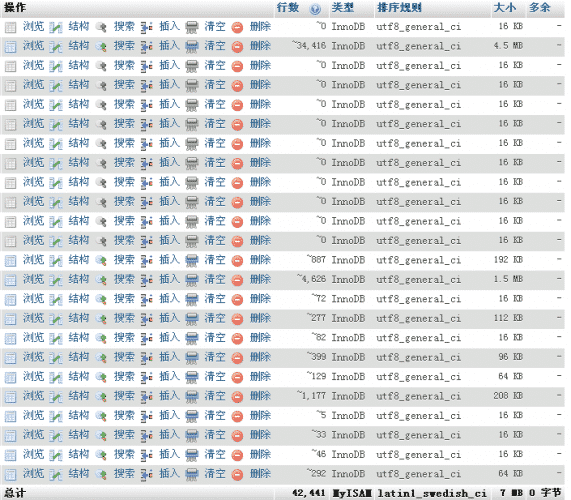Open 结构 text link in the 72-row table row
Screen dimensions: 571x500
tap(79, 299)
